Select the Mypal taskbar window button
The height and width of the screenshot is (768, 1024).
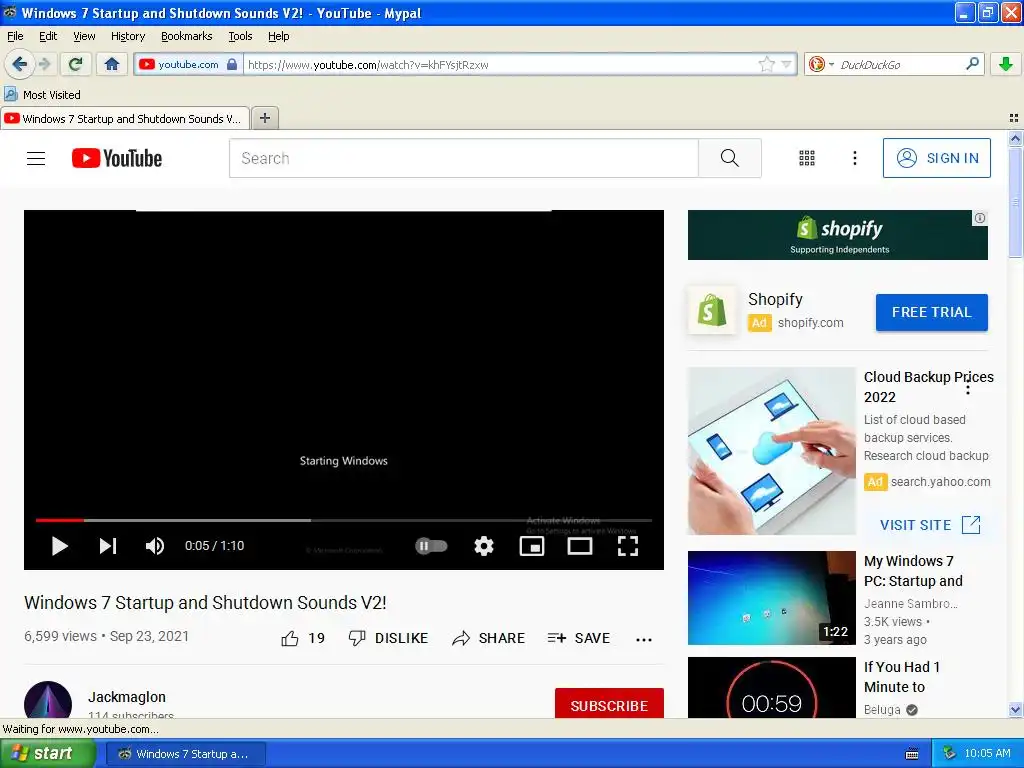tap(185, 754)
